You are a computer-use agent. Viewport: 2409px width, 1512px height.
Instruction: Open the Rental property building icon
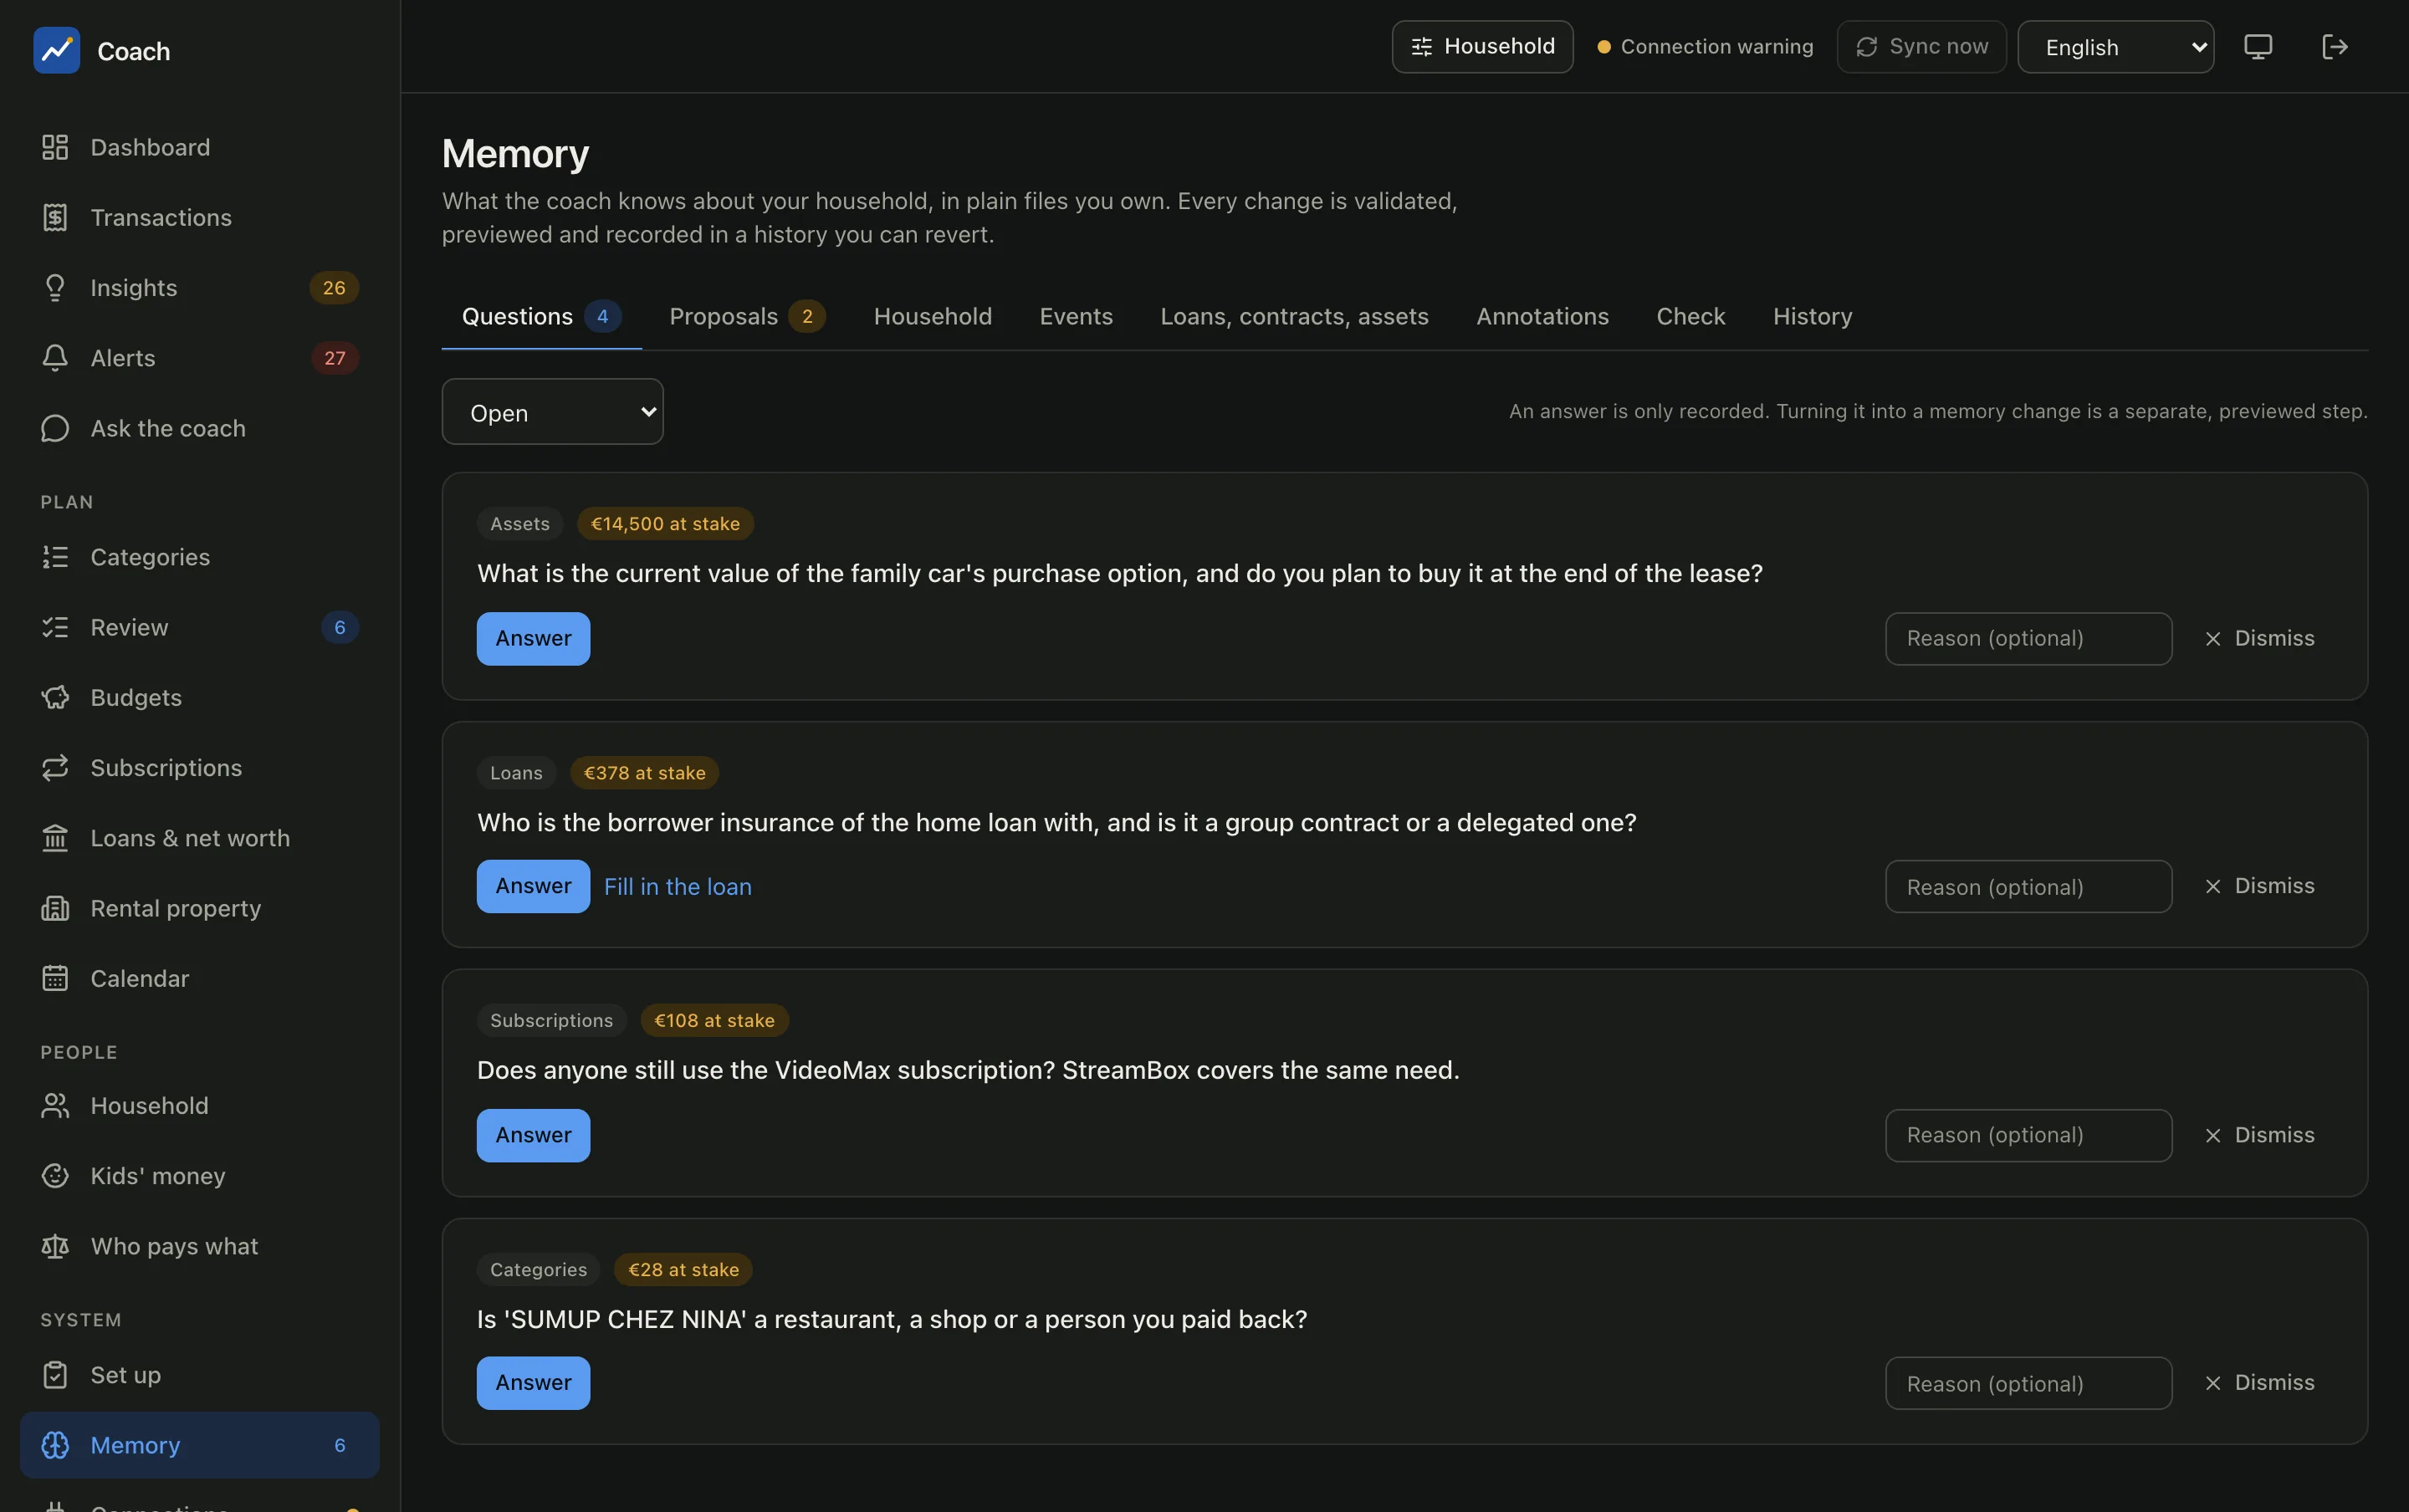pyautogui.click(x=55, y=908)
